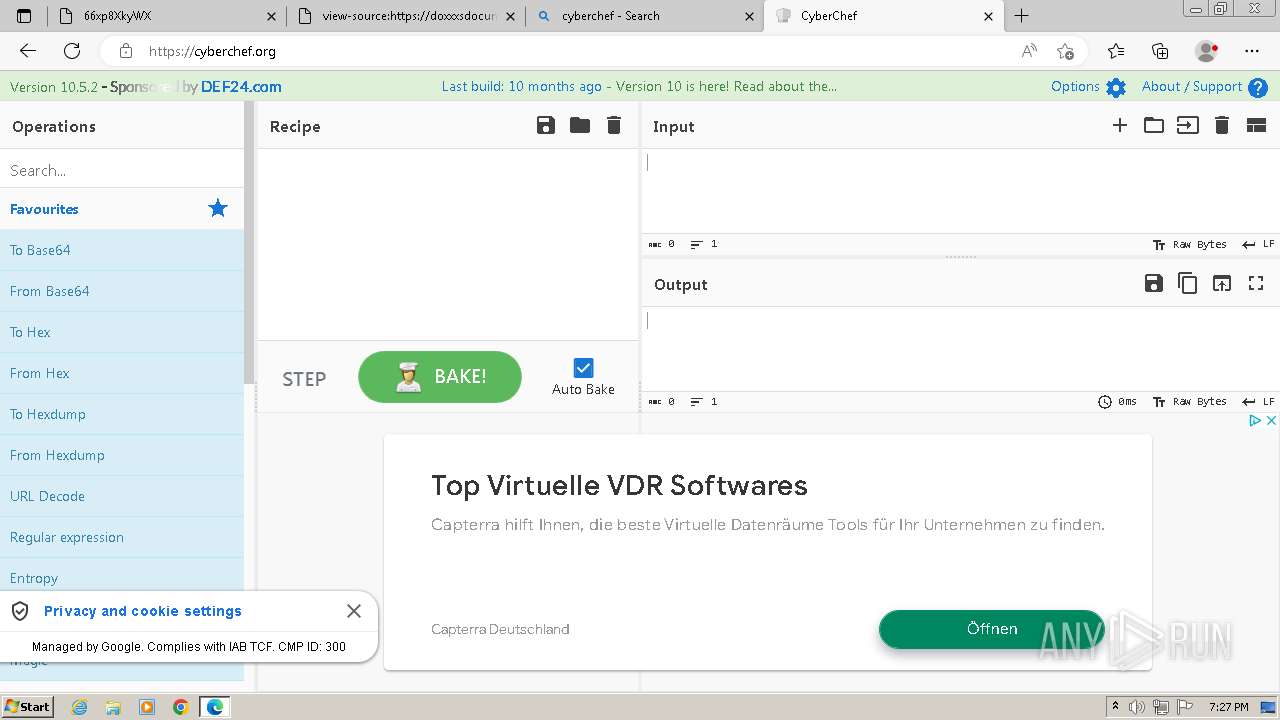Open folder as input icon
Image resolution: width=1280 pixels, height=720 pixels.
1154,125
